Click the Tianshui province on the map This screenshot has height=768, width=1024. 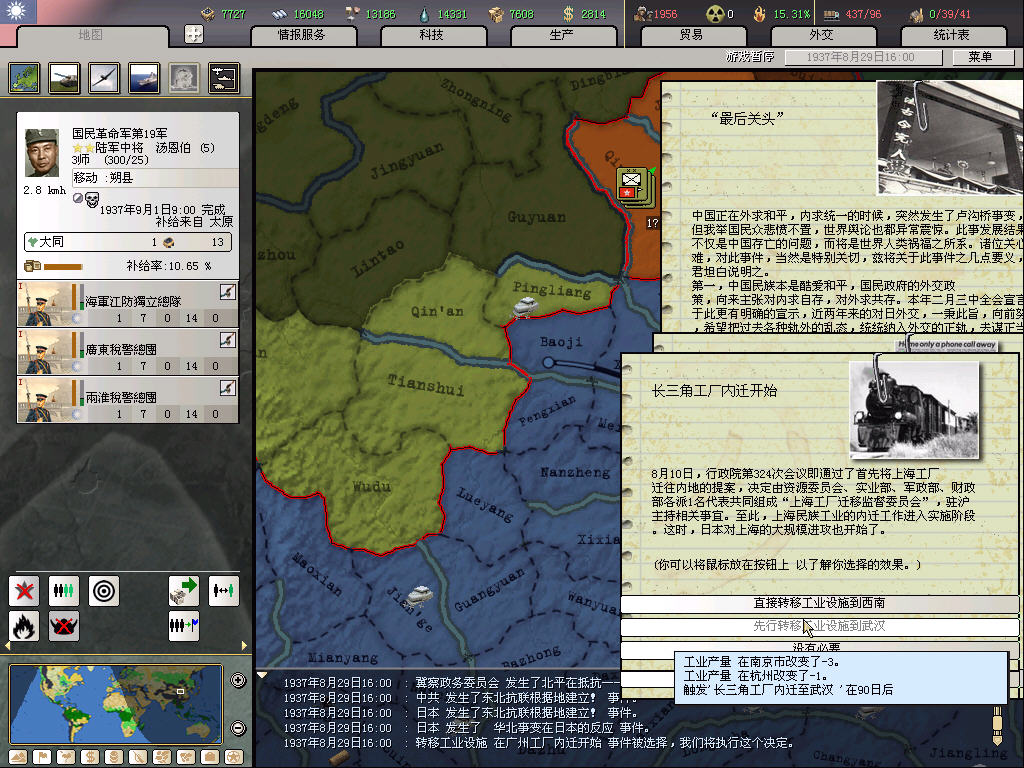426,387
